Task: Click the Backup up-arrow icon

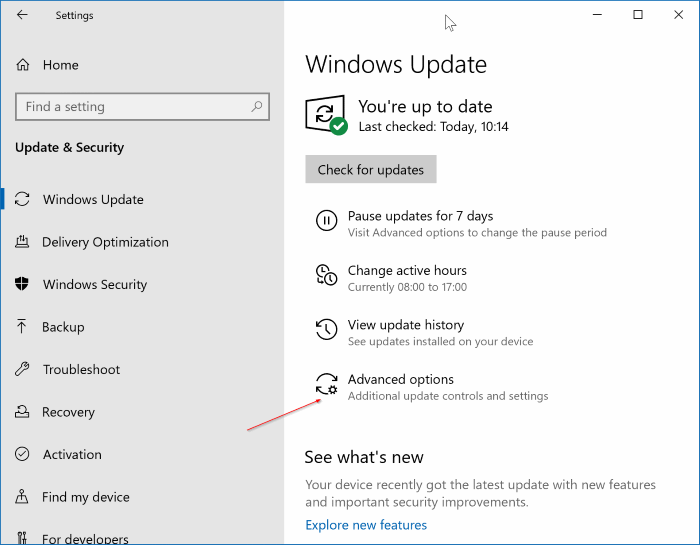Action: (21, 326)
